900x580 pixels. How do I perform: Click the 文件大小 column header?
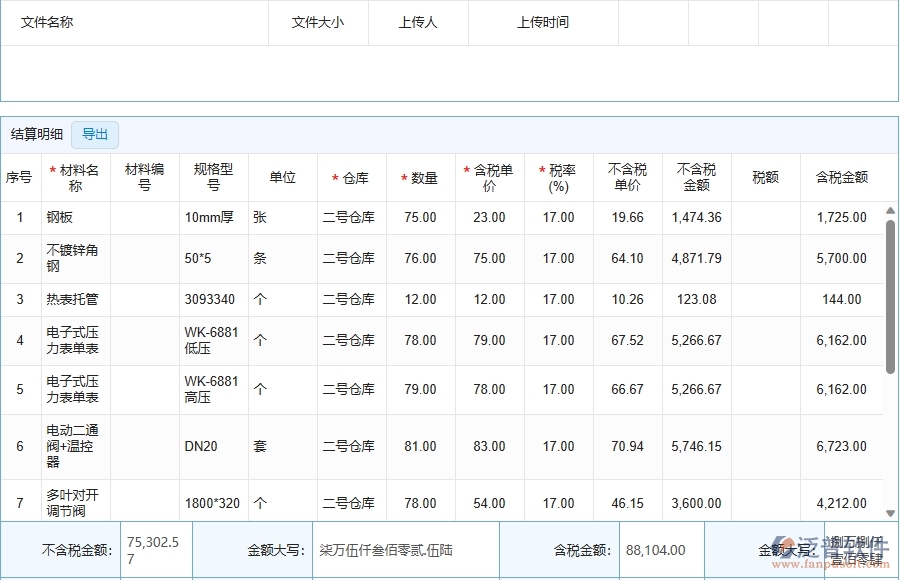(317, 22)
